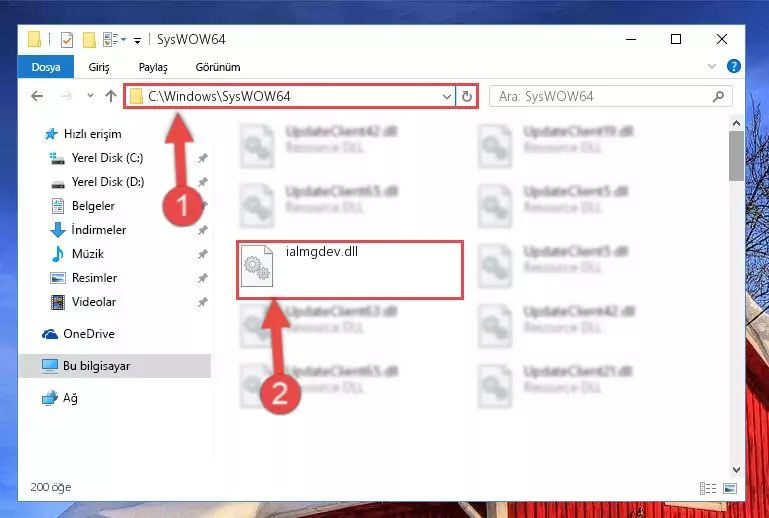Go back with the left arrow button
Screen dimensions: 769x518
(x=37, y=96)
